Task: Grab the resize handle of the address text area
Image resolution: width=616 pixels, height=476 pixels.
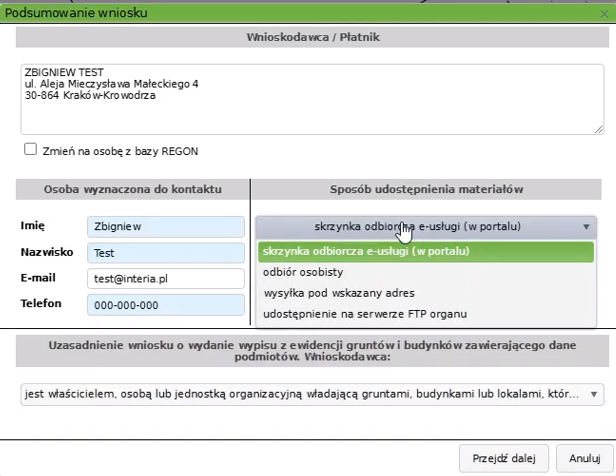Action: coord(599,128)
